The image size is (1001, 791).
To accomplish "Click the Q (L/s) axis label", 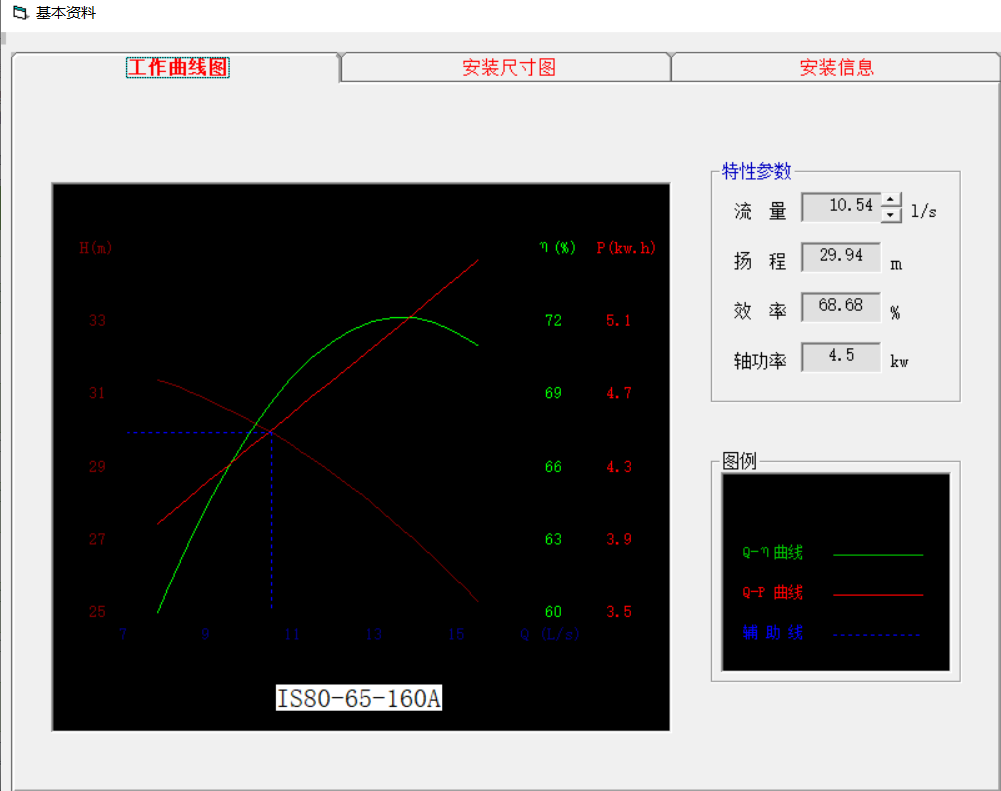I will tap(550, 634).
